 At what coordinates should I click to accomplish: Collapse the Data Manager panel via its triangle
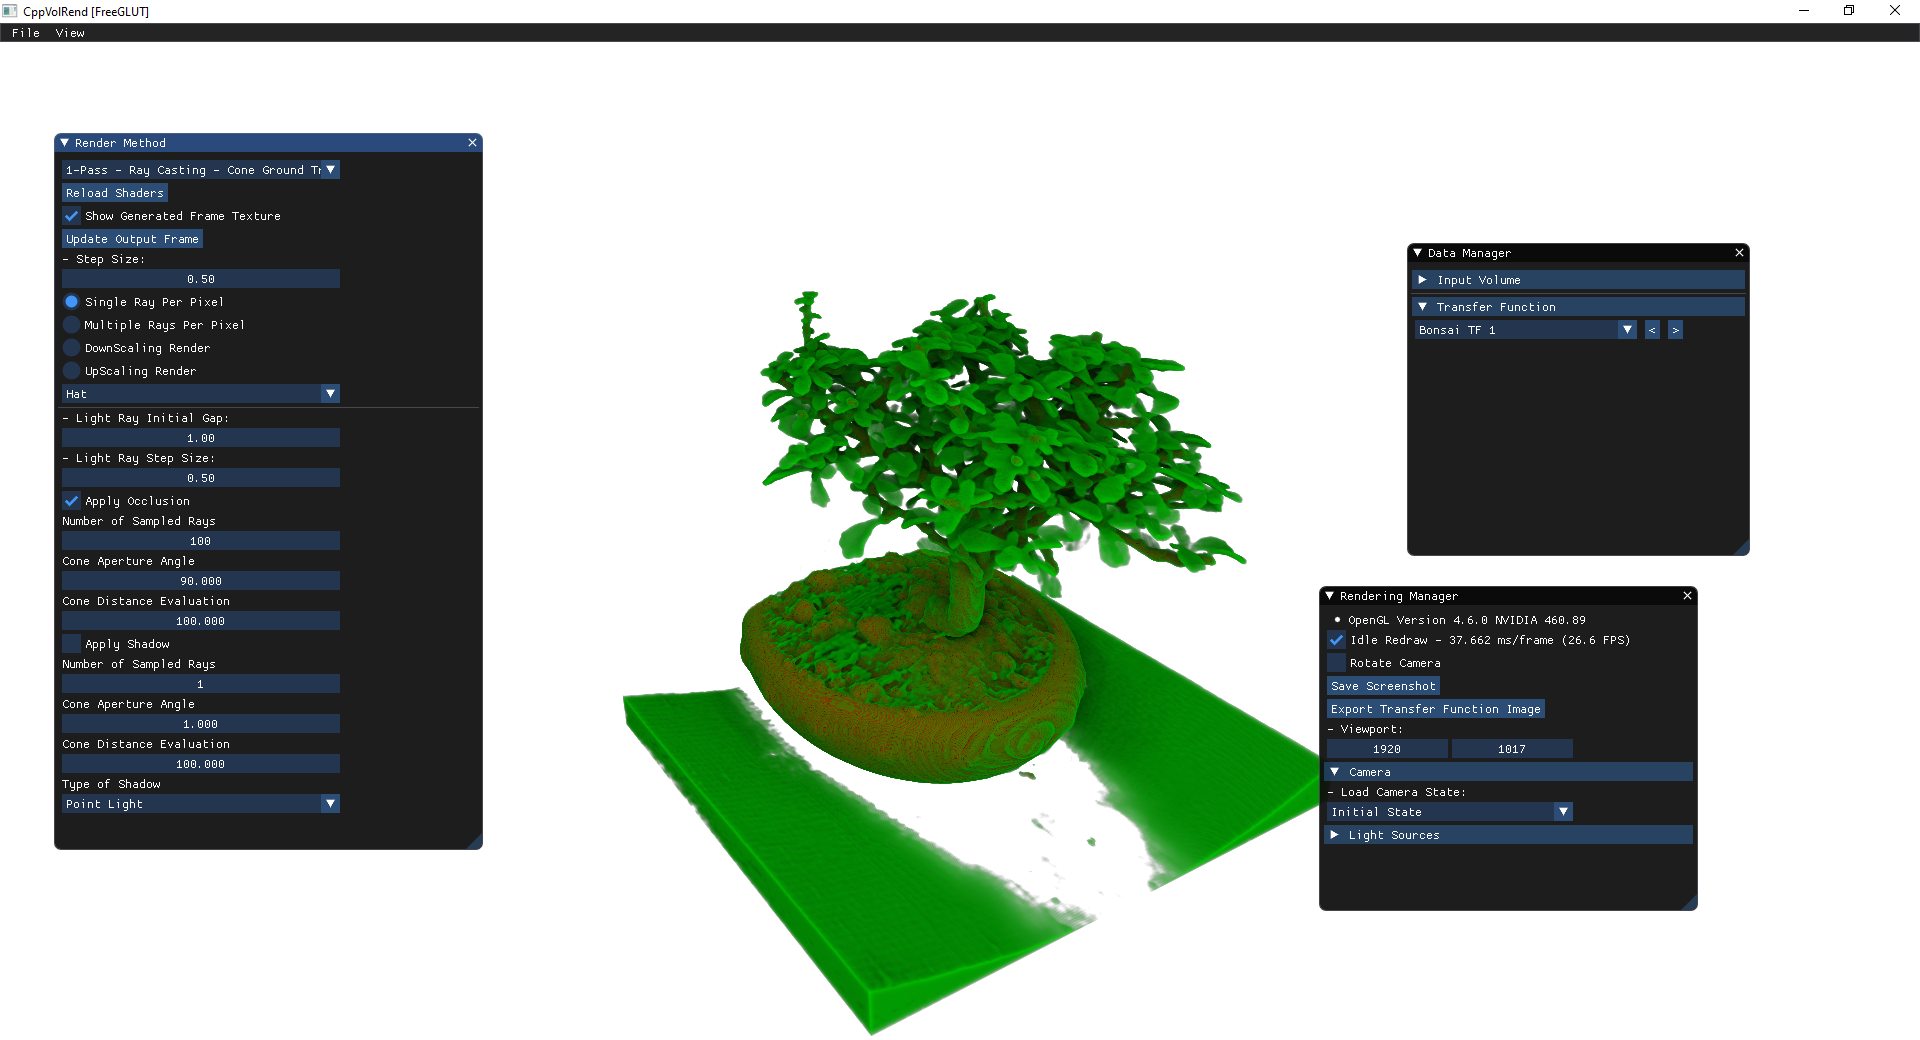[x=1417, y=253]
